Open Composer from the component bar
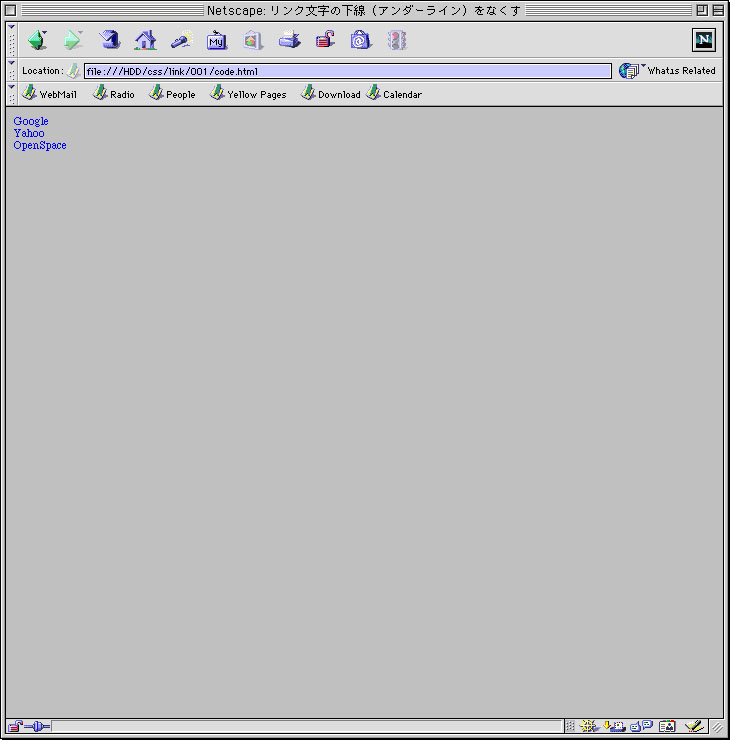 pyautogui.click(x=694, y=726)
